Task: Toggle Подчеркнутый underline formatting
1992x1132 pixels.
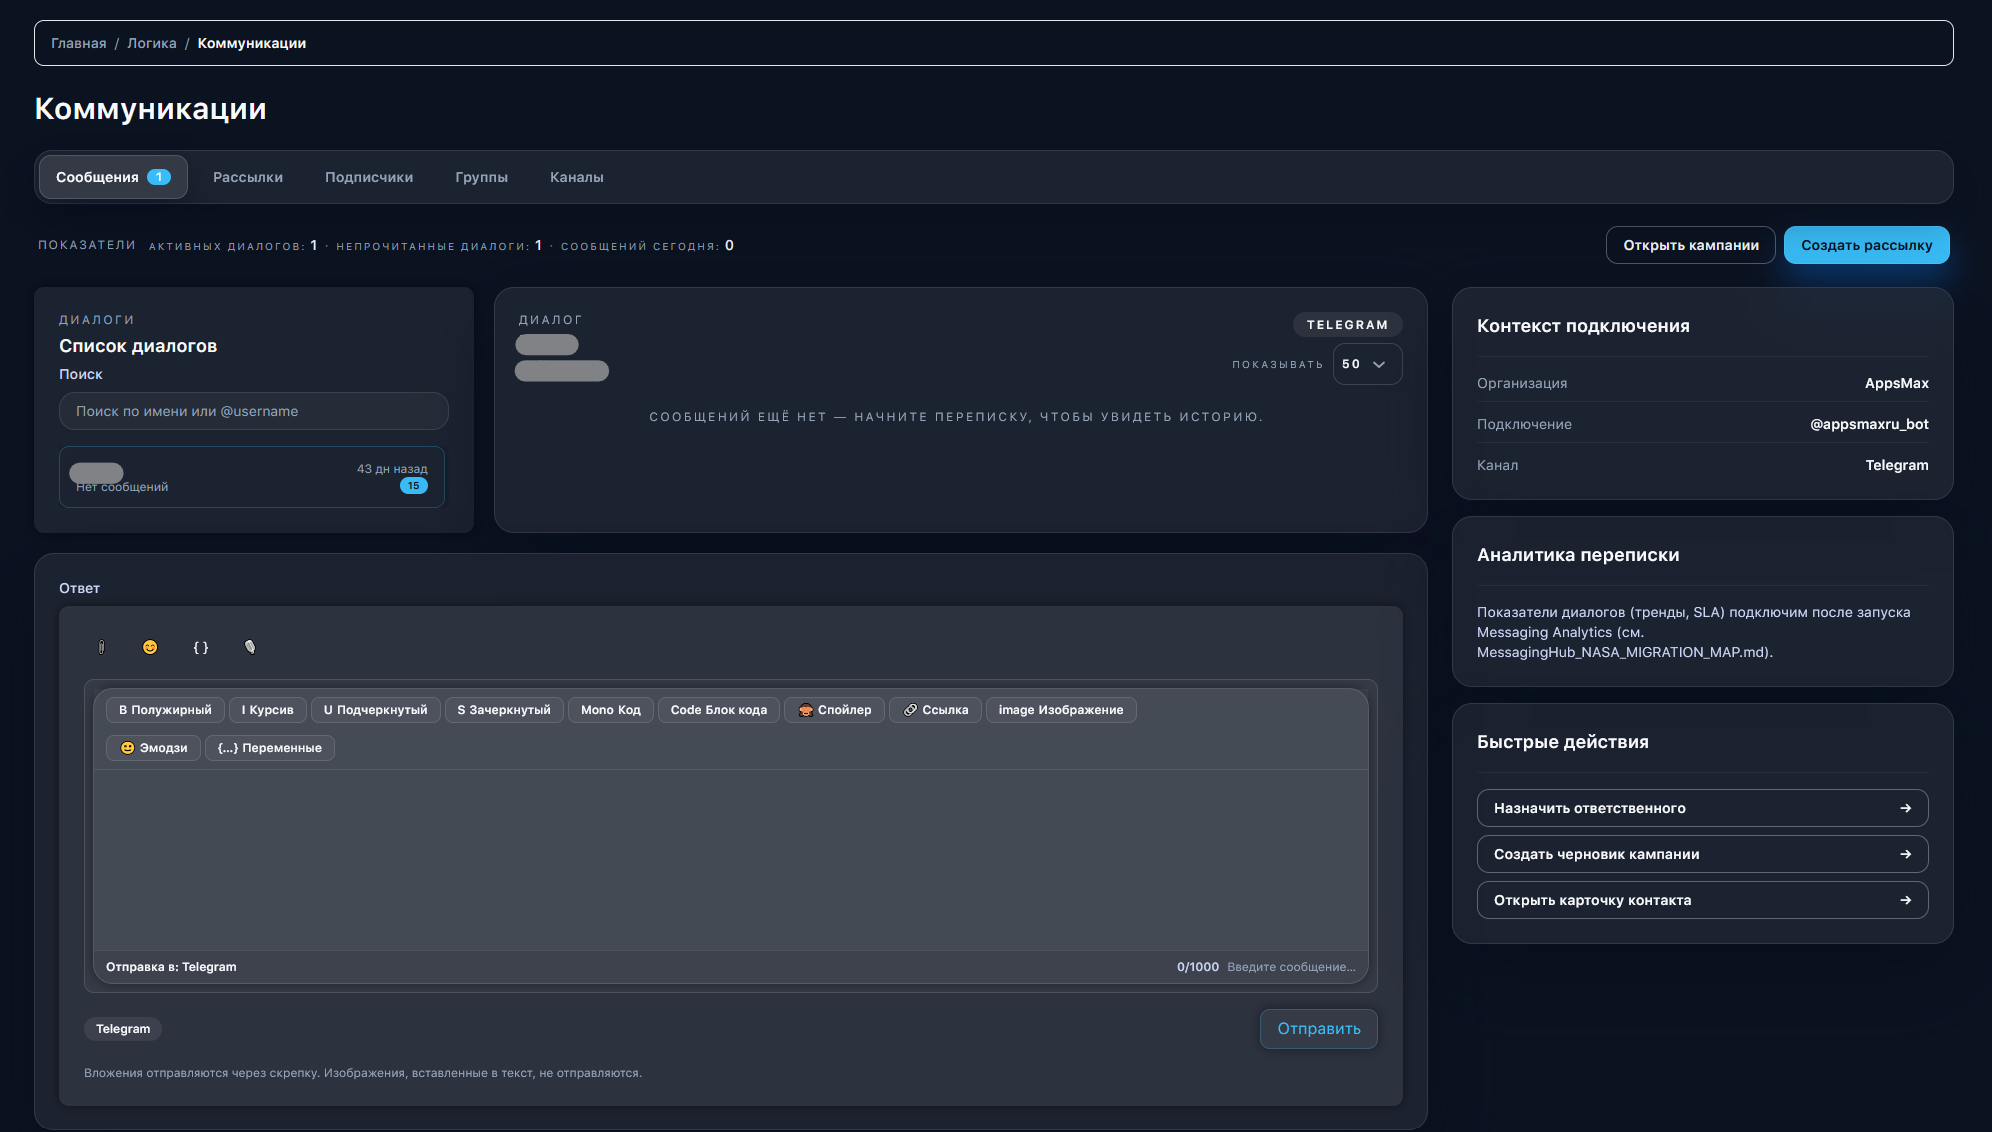Action: [375, 710]
